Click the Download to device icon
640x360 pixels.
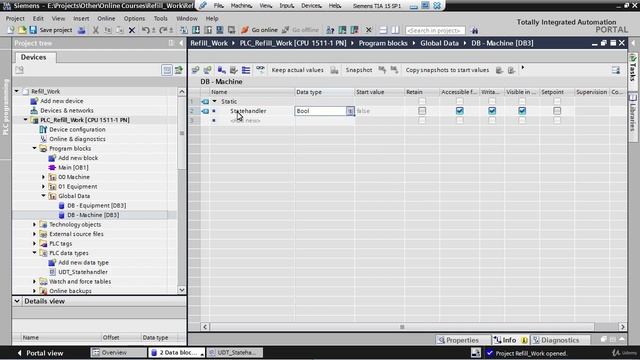(196, 30)
